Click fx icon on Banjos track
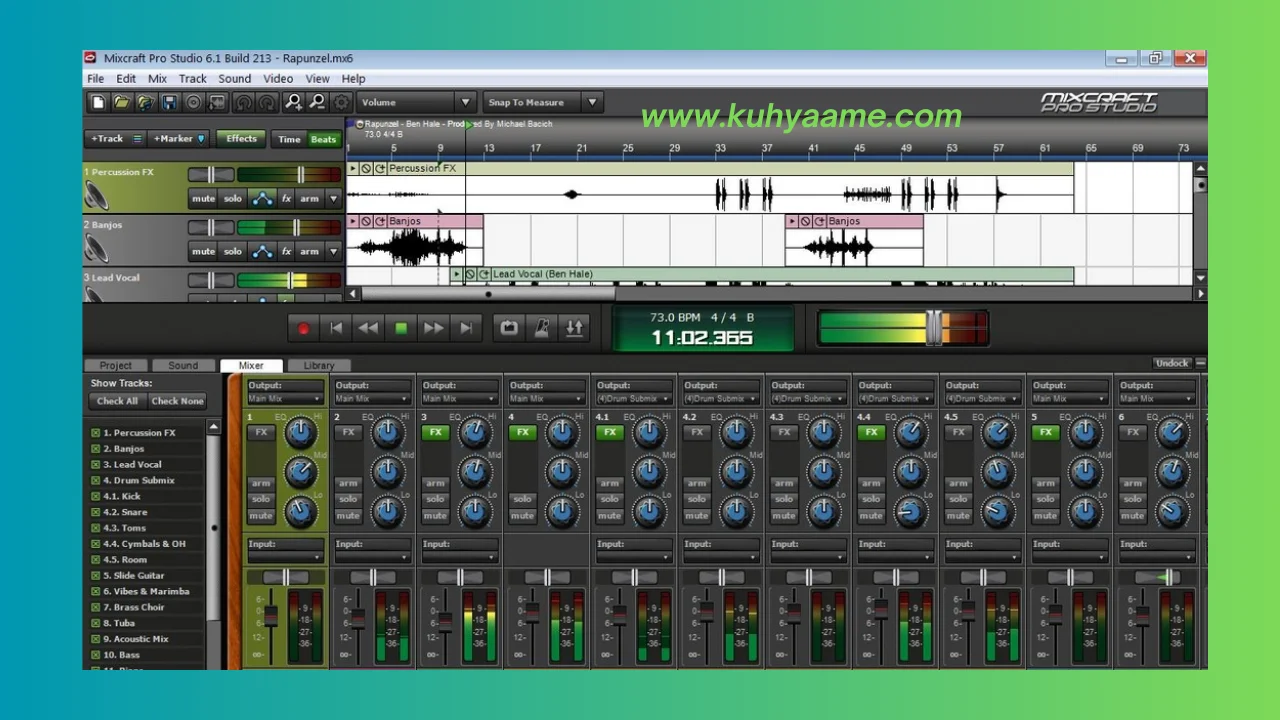The height and width of the screenshot is (720, 1280). pos(286,251)
